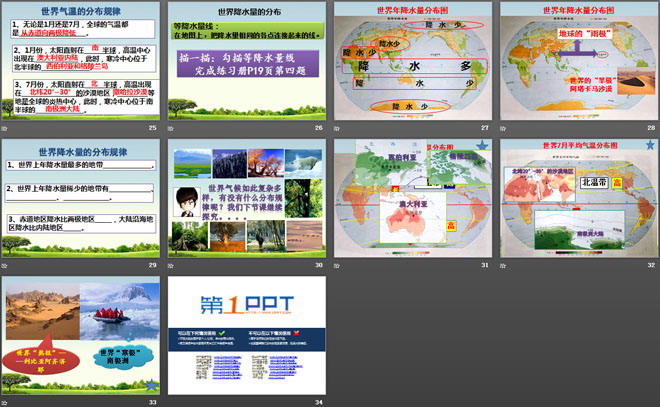Click animation star icon under slide 30

(x=170, y=266)
